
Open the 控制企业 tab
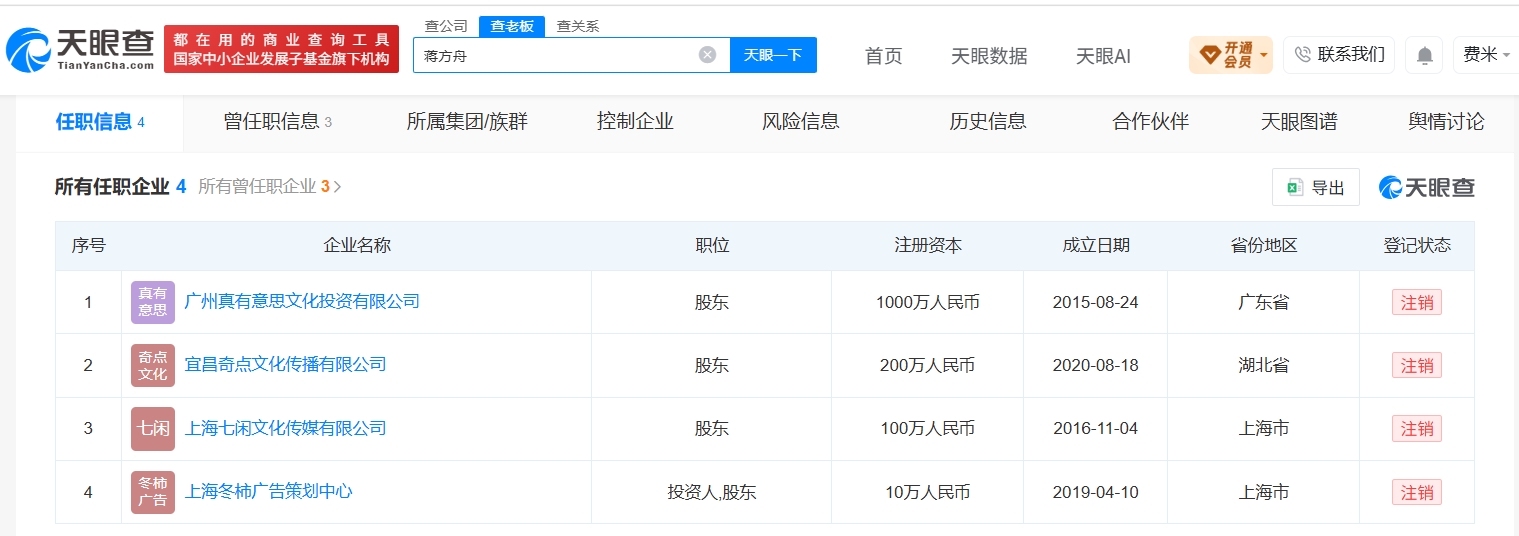point(635,122)
